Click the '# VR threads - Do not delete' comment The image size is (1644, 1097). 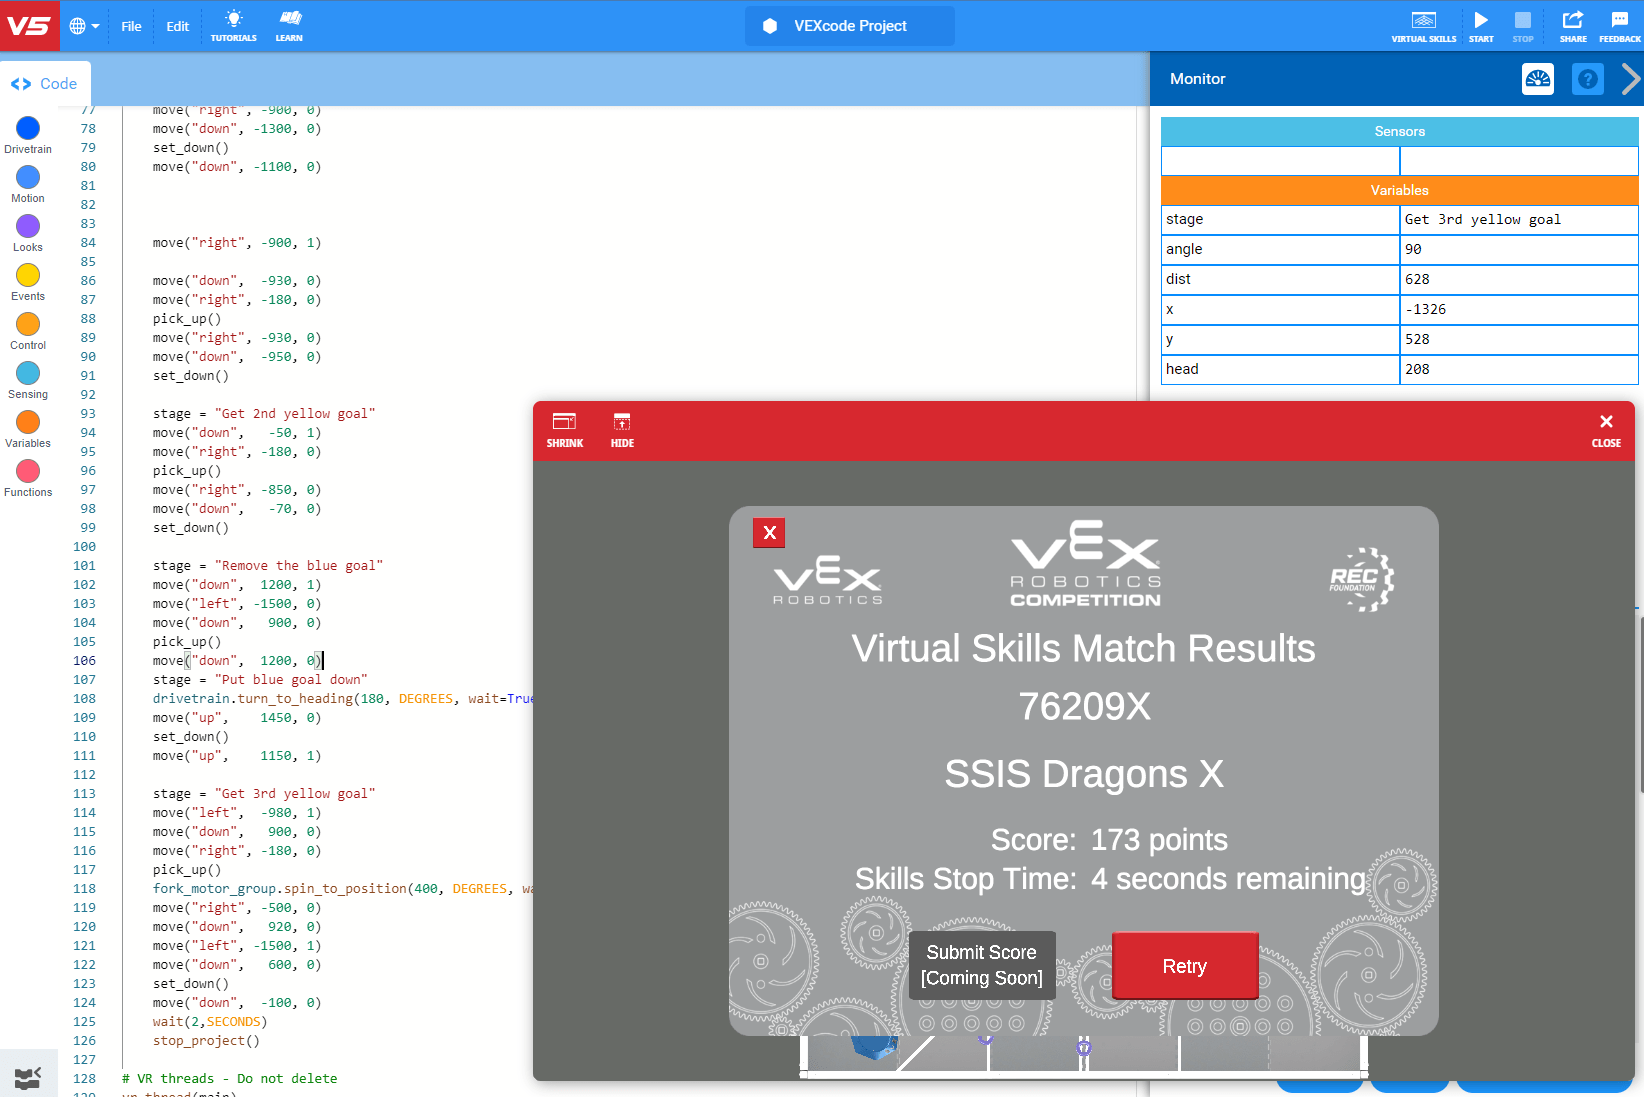229,1079
